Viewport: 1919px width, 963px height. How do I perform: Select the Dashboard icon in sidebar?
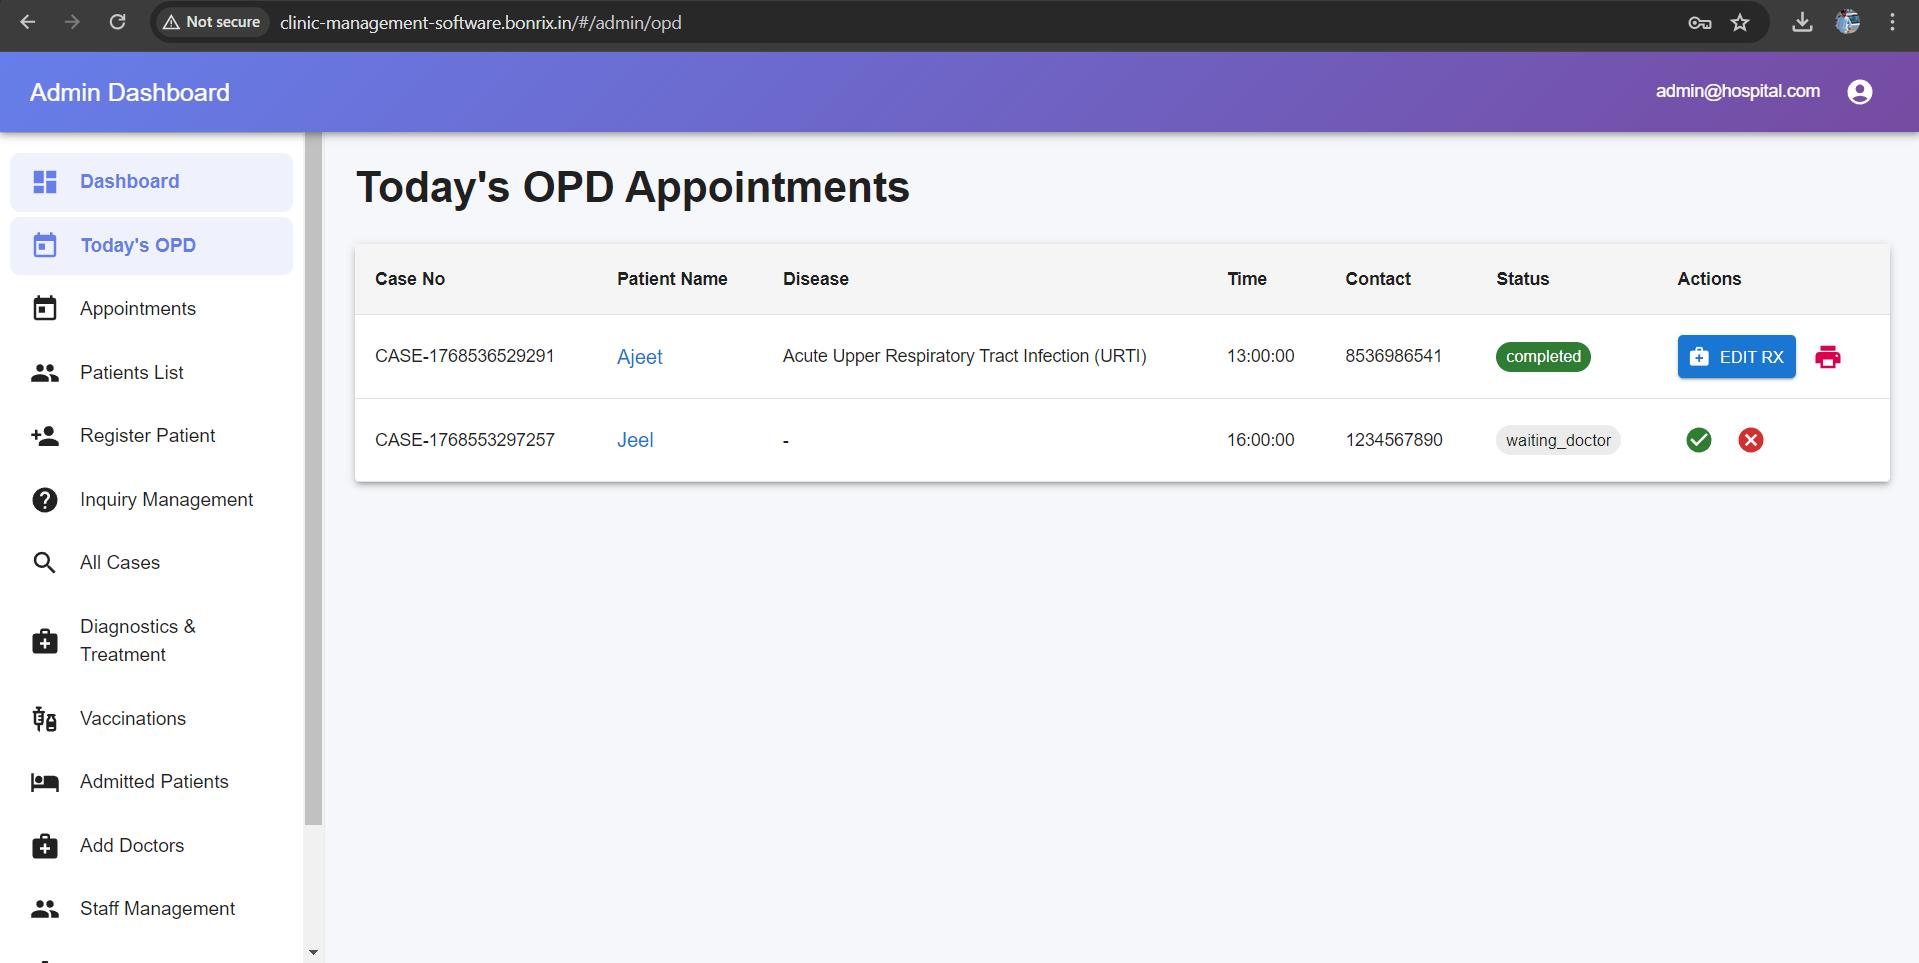(x=44, y=181)
